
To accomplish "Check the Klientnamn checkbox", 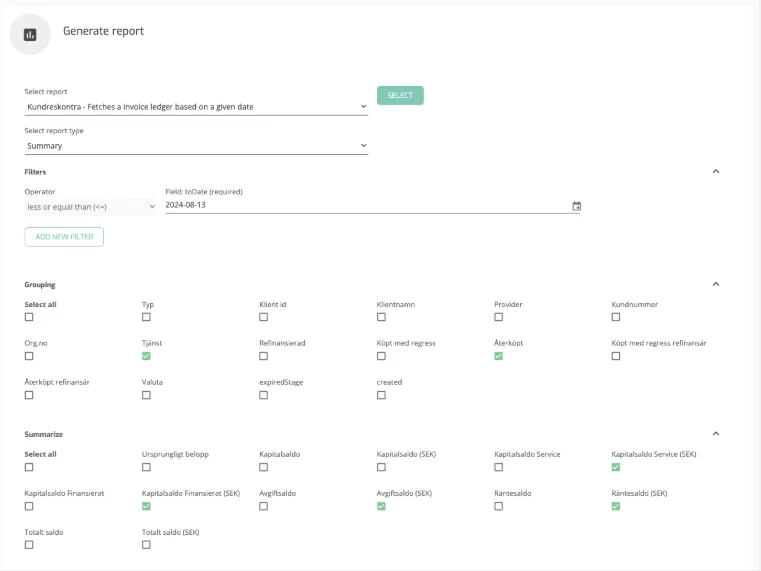I will (381, 317).
